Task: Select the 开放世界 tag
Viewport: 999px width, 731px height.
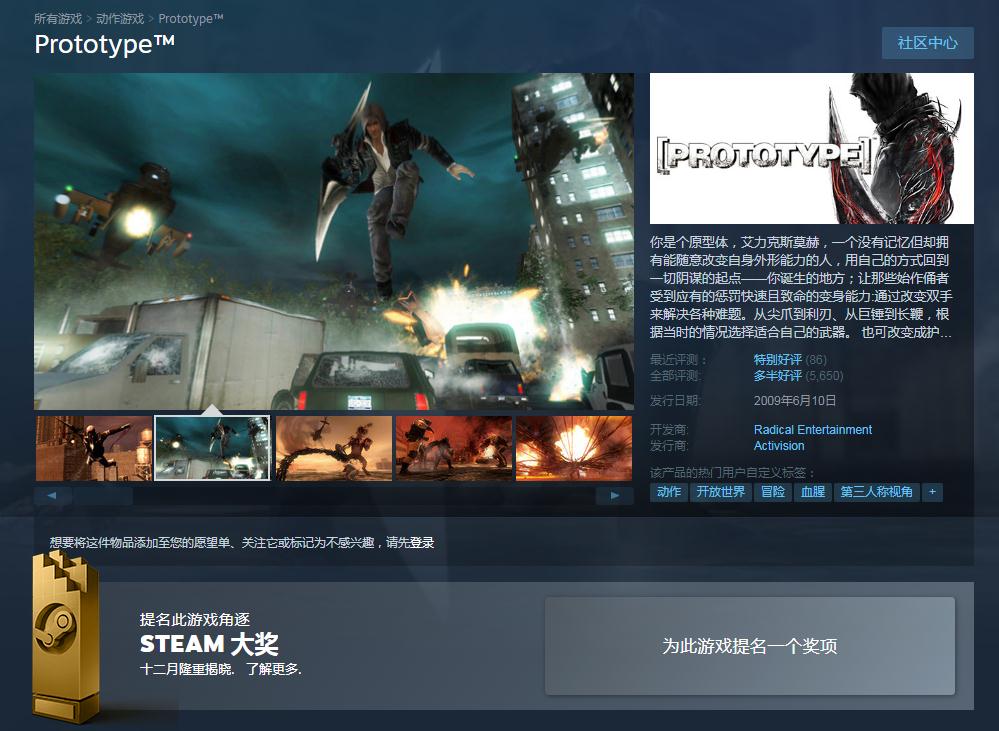Action: coord(721,492)
